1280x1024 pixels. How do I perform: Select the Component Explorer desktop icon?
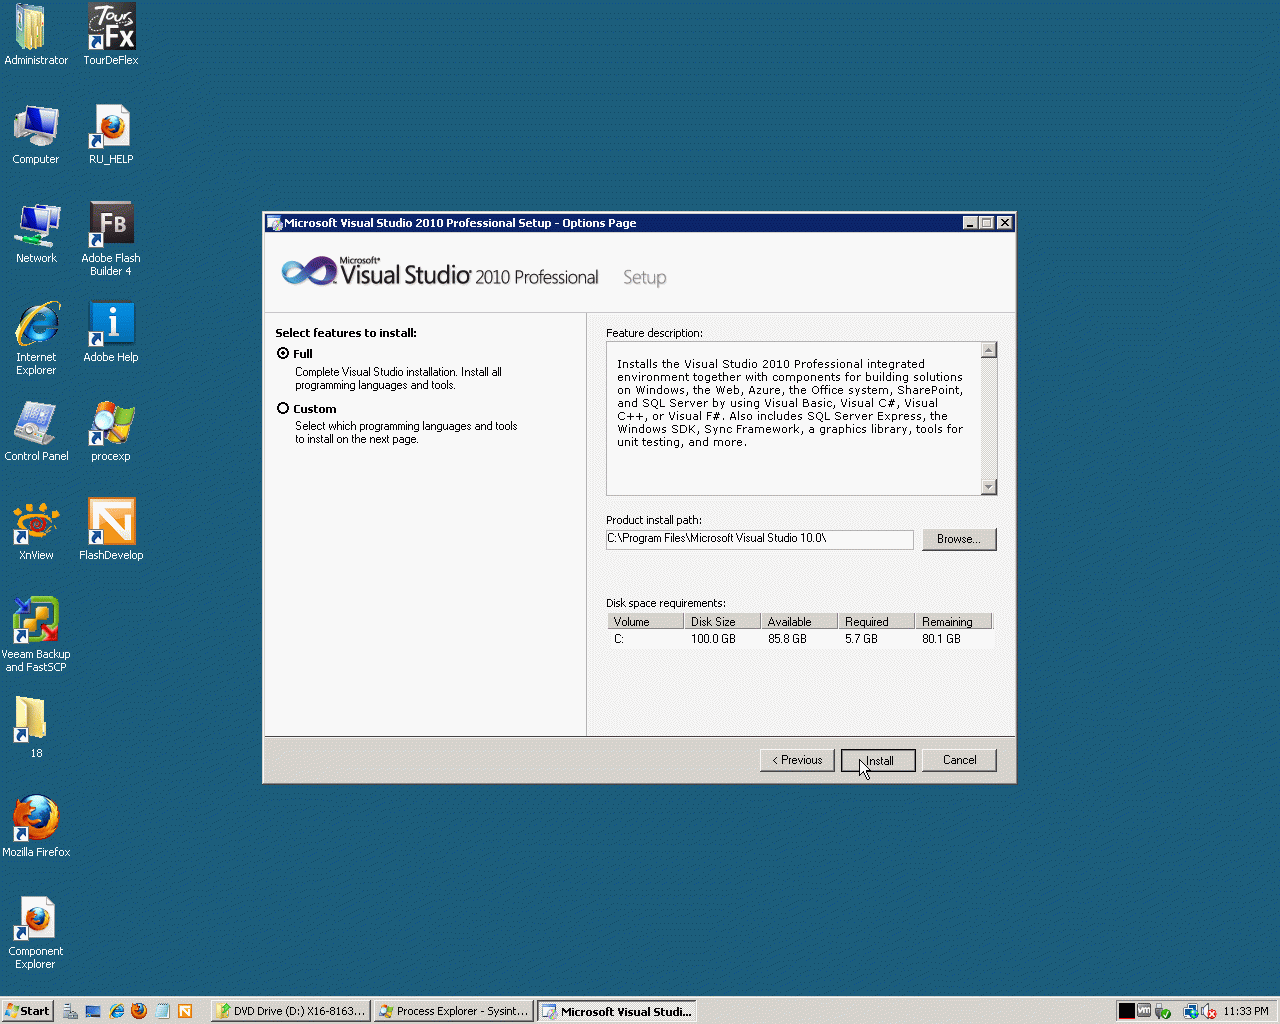pyautogui.click(x=36, y=932)
